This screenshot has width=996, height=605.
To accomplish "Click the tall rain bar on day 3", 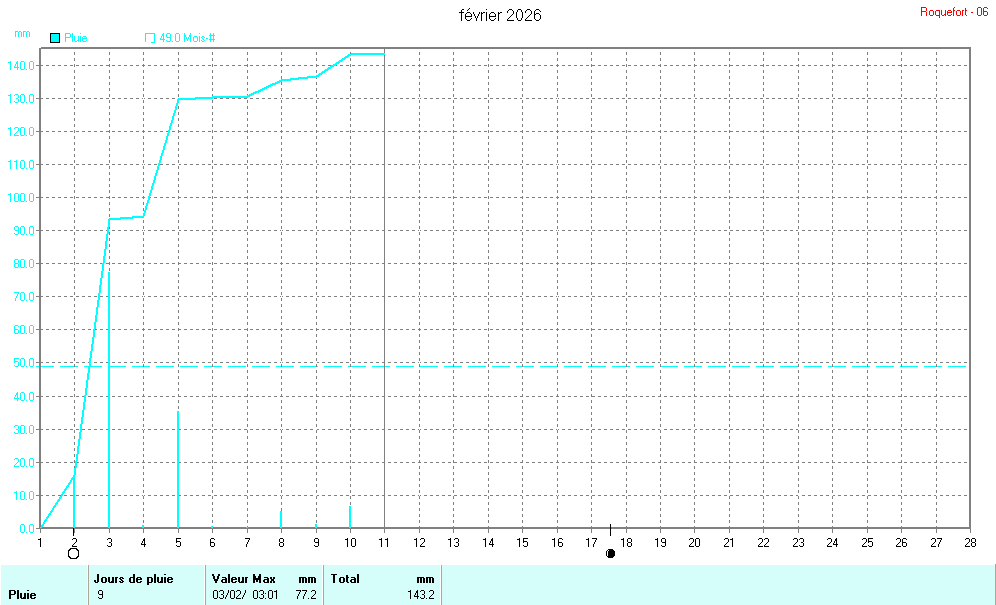I will pyautogui.click(x=109, y=400).
